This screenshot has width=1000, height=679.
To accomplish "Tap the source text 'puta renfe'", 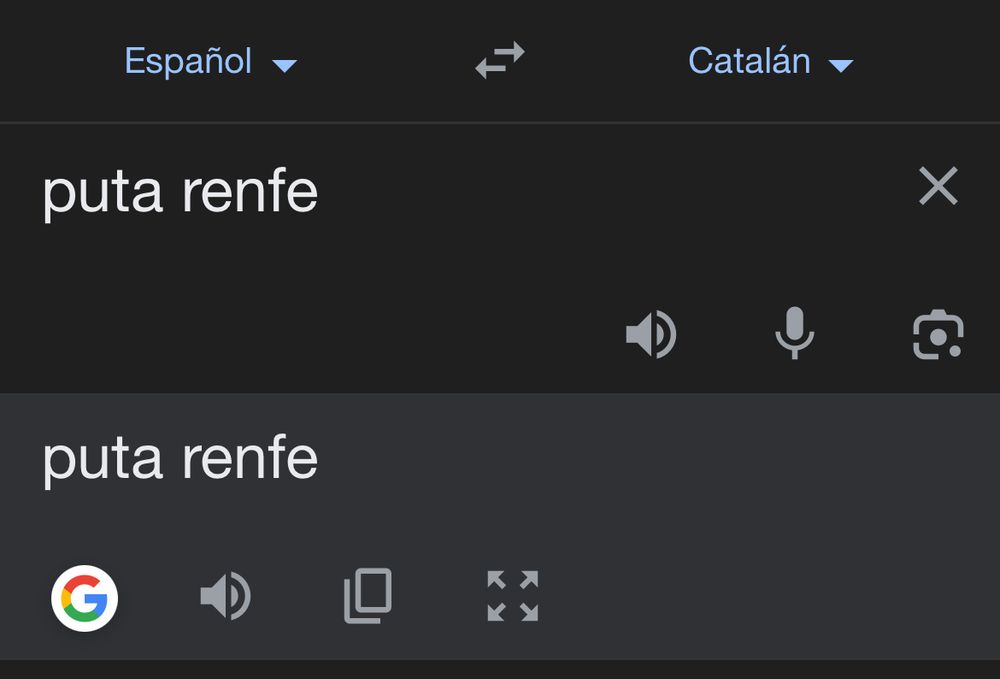I will click(178, 190).
